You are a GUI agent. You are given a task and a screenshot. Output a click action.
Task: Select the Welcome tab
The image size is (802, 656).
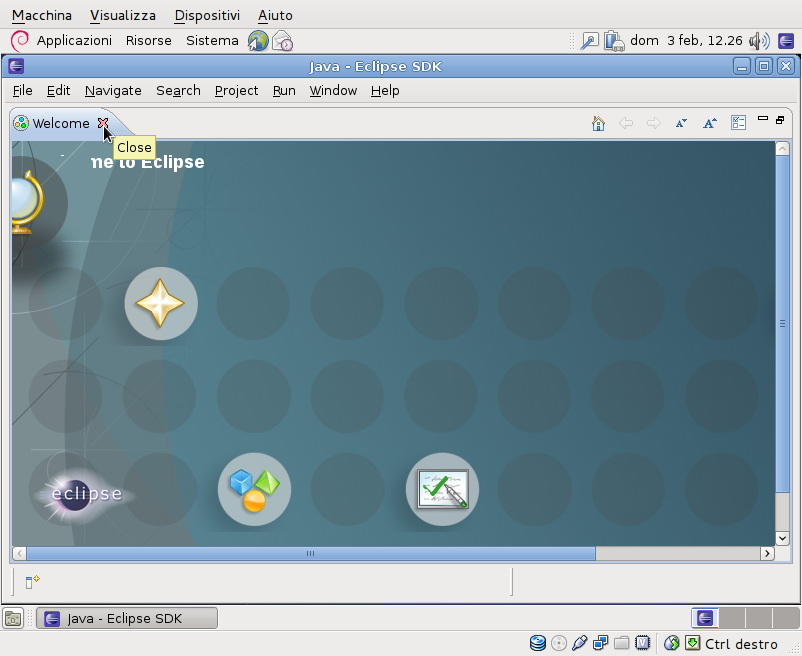[60, 123]
